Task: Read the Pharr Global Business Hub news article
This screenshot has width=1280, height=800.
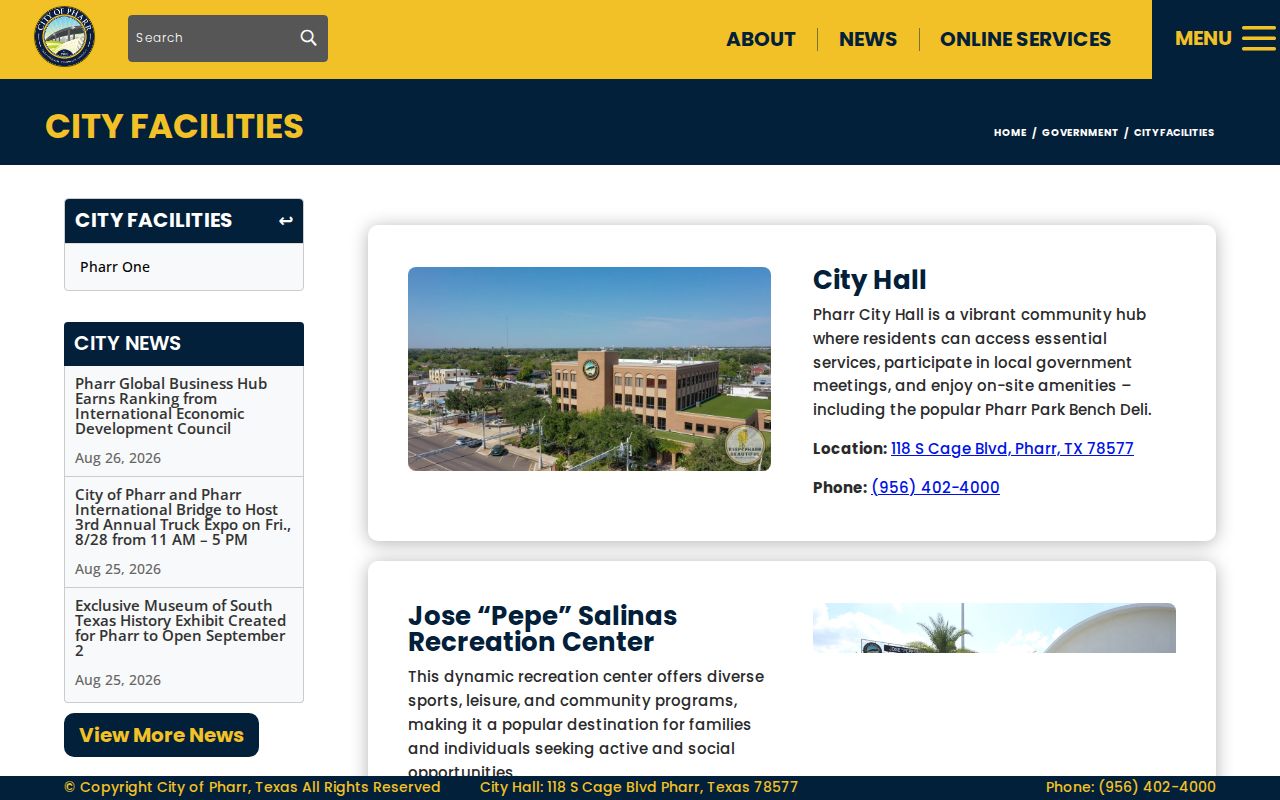Action: click(171, 406)
